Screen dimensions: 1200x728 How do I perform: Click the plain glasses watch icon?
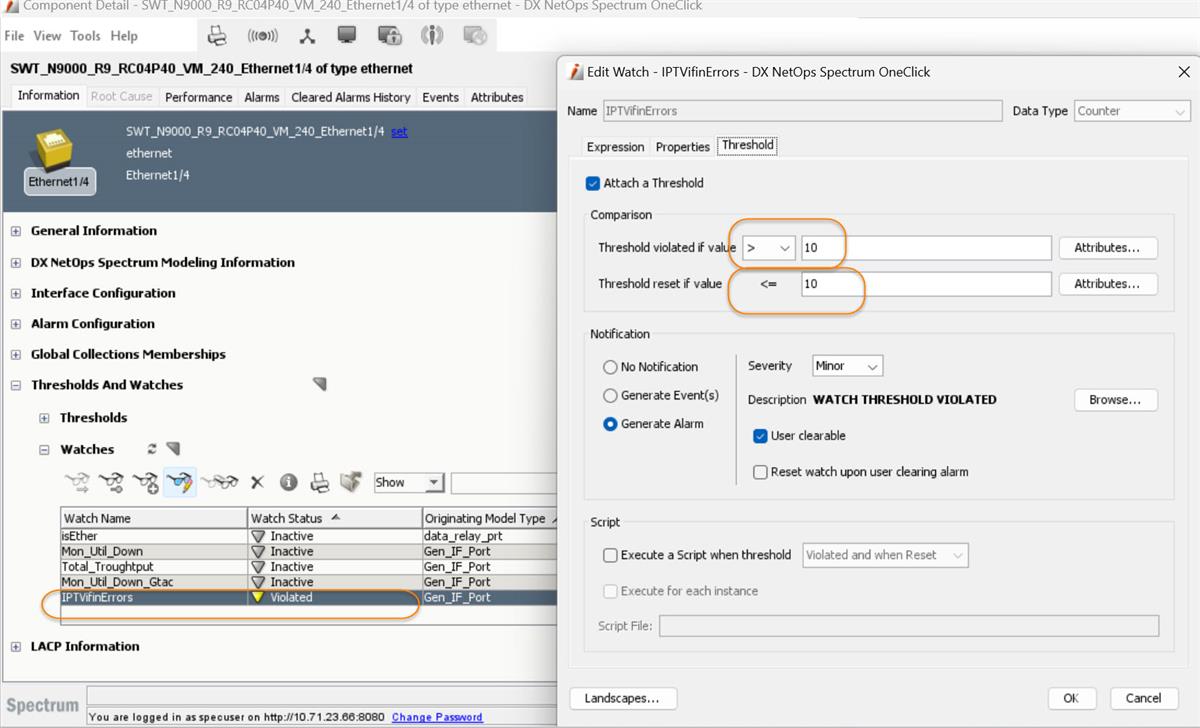[x=219, y=482]
